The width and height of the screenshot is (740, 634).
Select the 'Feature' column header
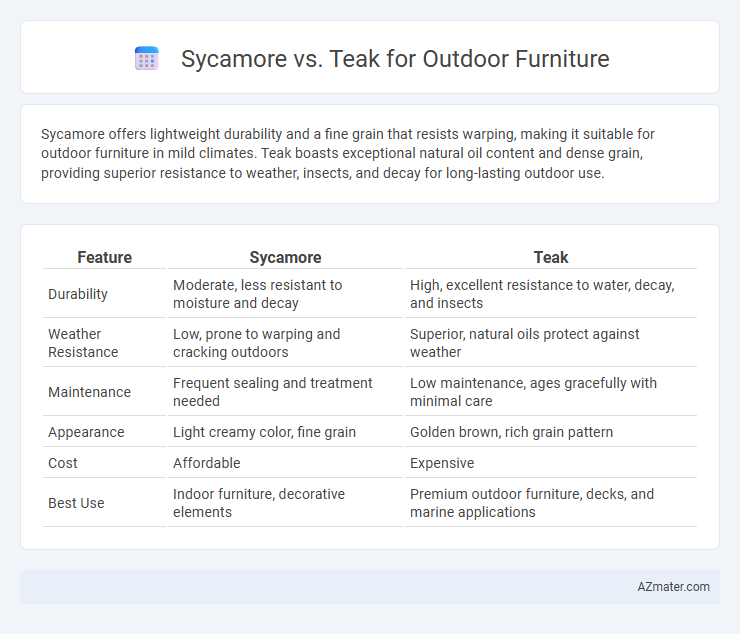[x=104, y=257]
